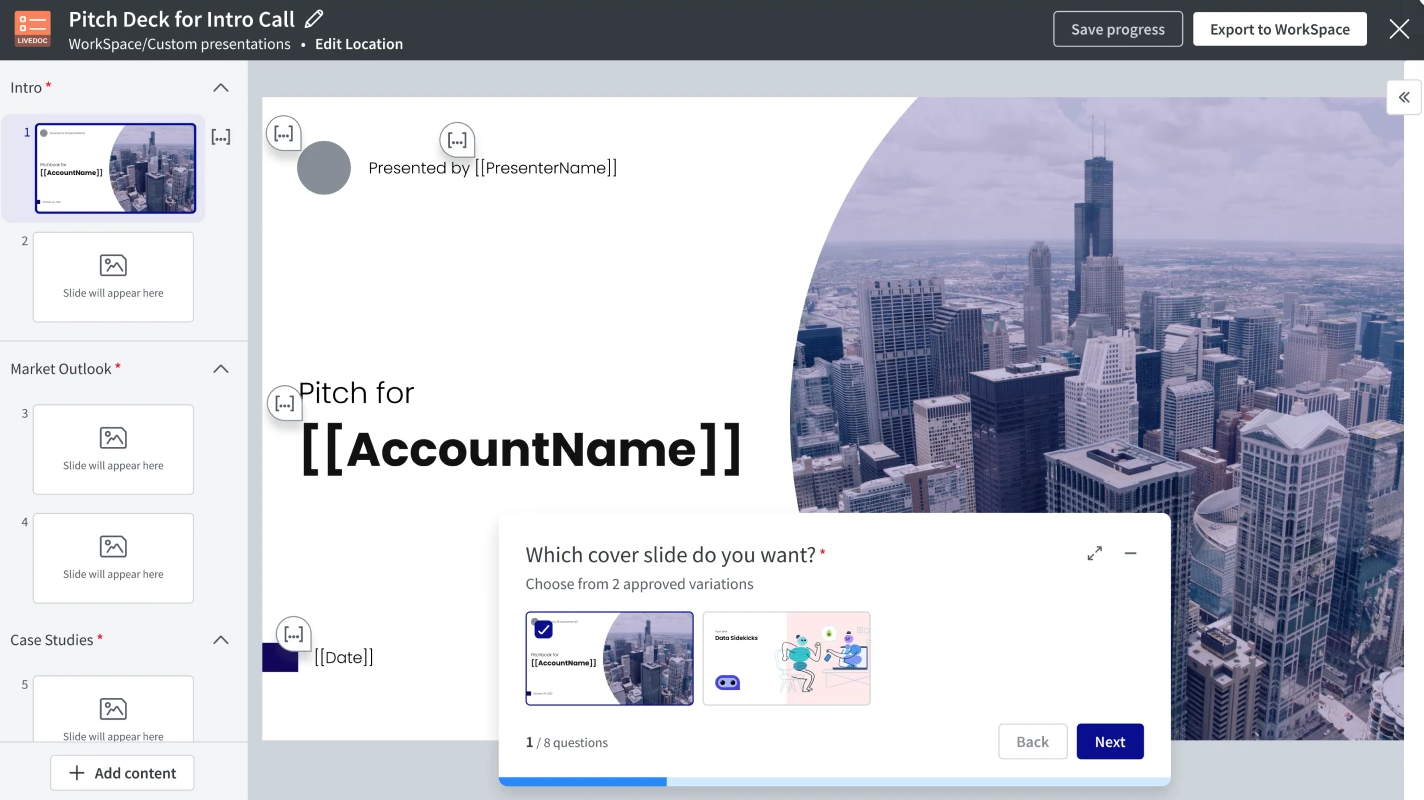The image size is (1424, 800).
Task: Close the presentation editor
Action: point(1399,29)
